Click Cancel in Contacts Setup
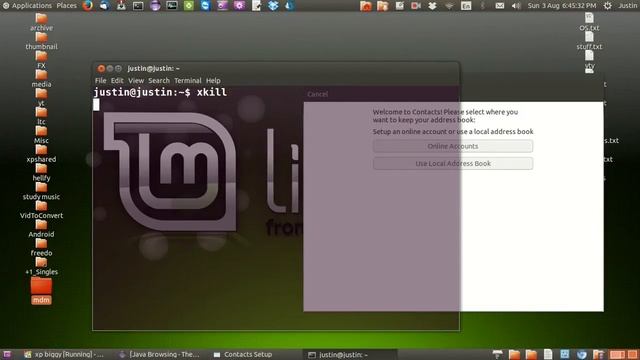 pyautogui.click(x=318, y=94)
